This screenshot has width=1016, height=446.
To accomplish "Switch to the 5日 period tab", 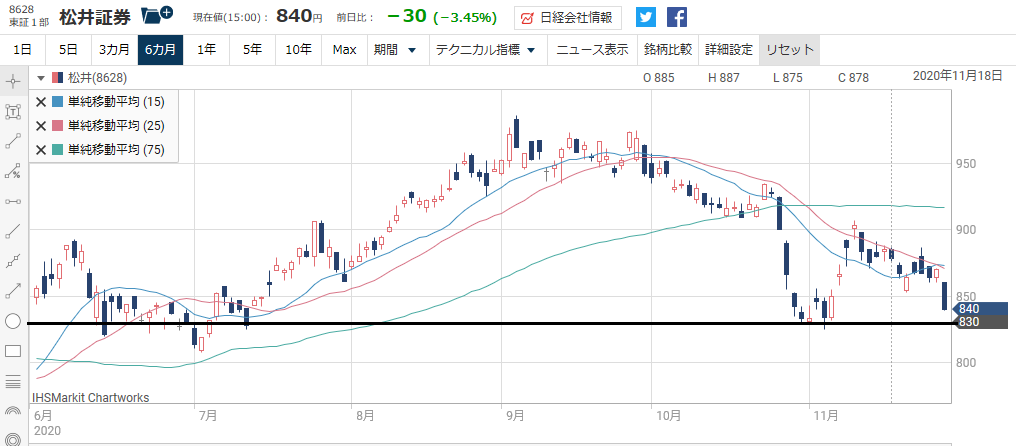I will [x=68, y=50].
